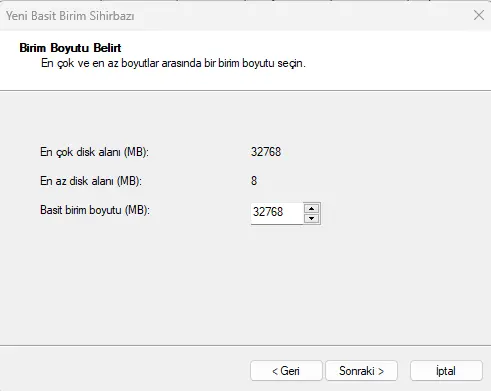Viewport: 491px width, 391px height.
Task: Click the "Basit birim boyutu (MB):" label
Action: point(95,210)
